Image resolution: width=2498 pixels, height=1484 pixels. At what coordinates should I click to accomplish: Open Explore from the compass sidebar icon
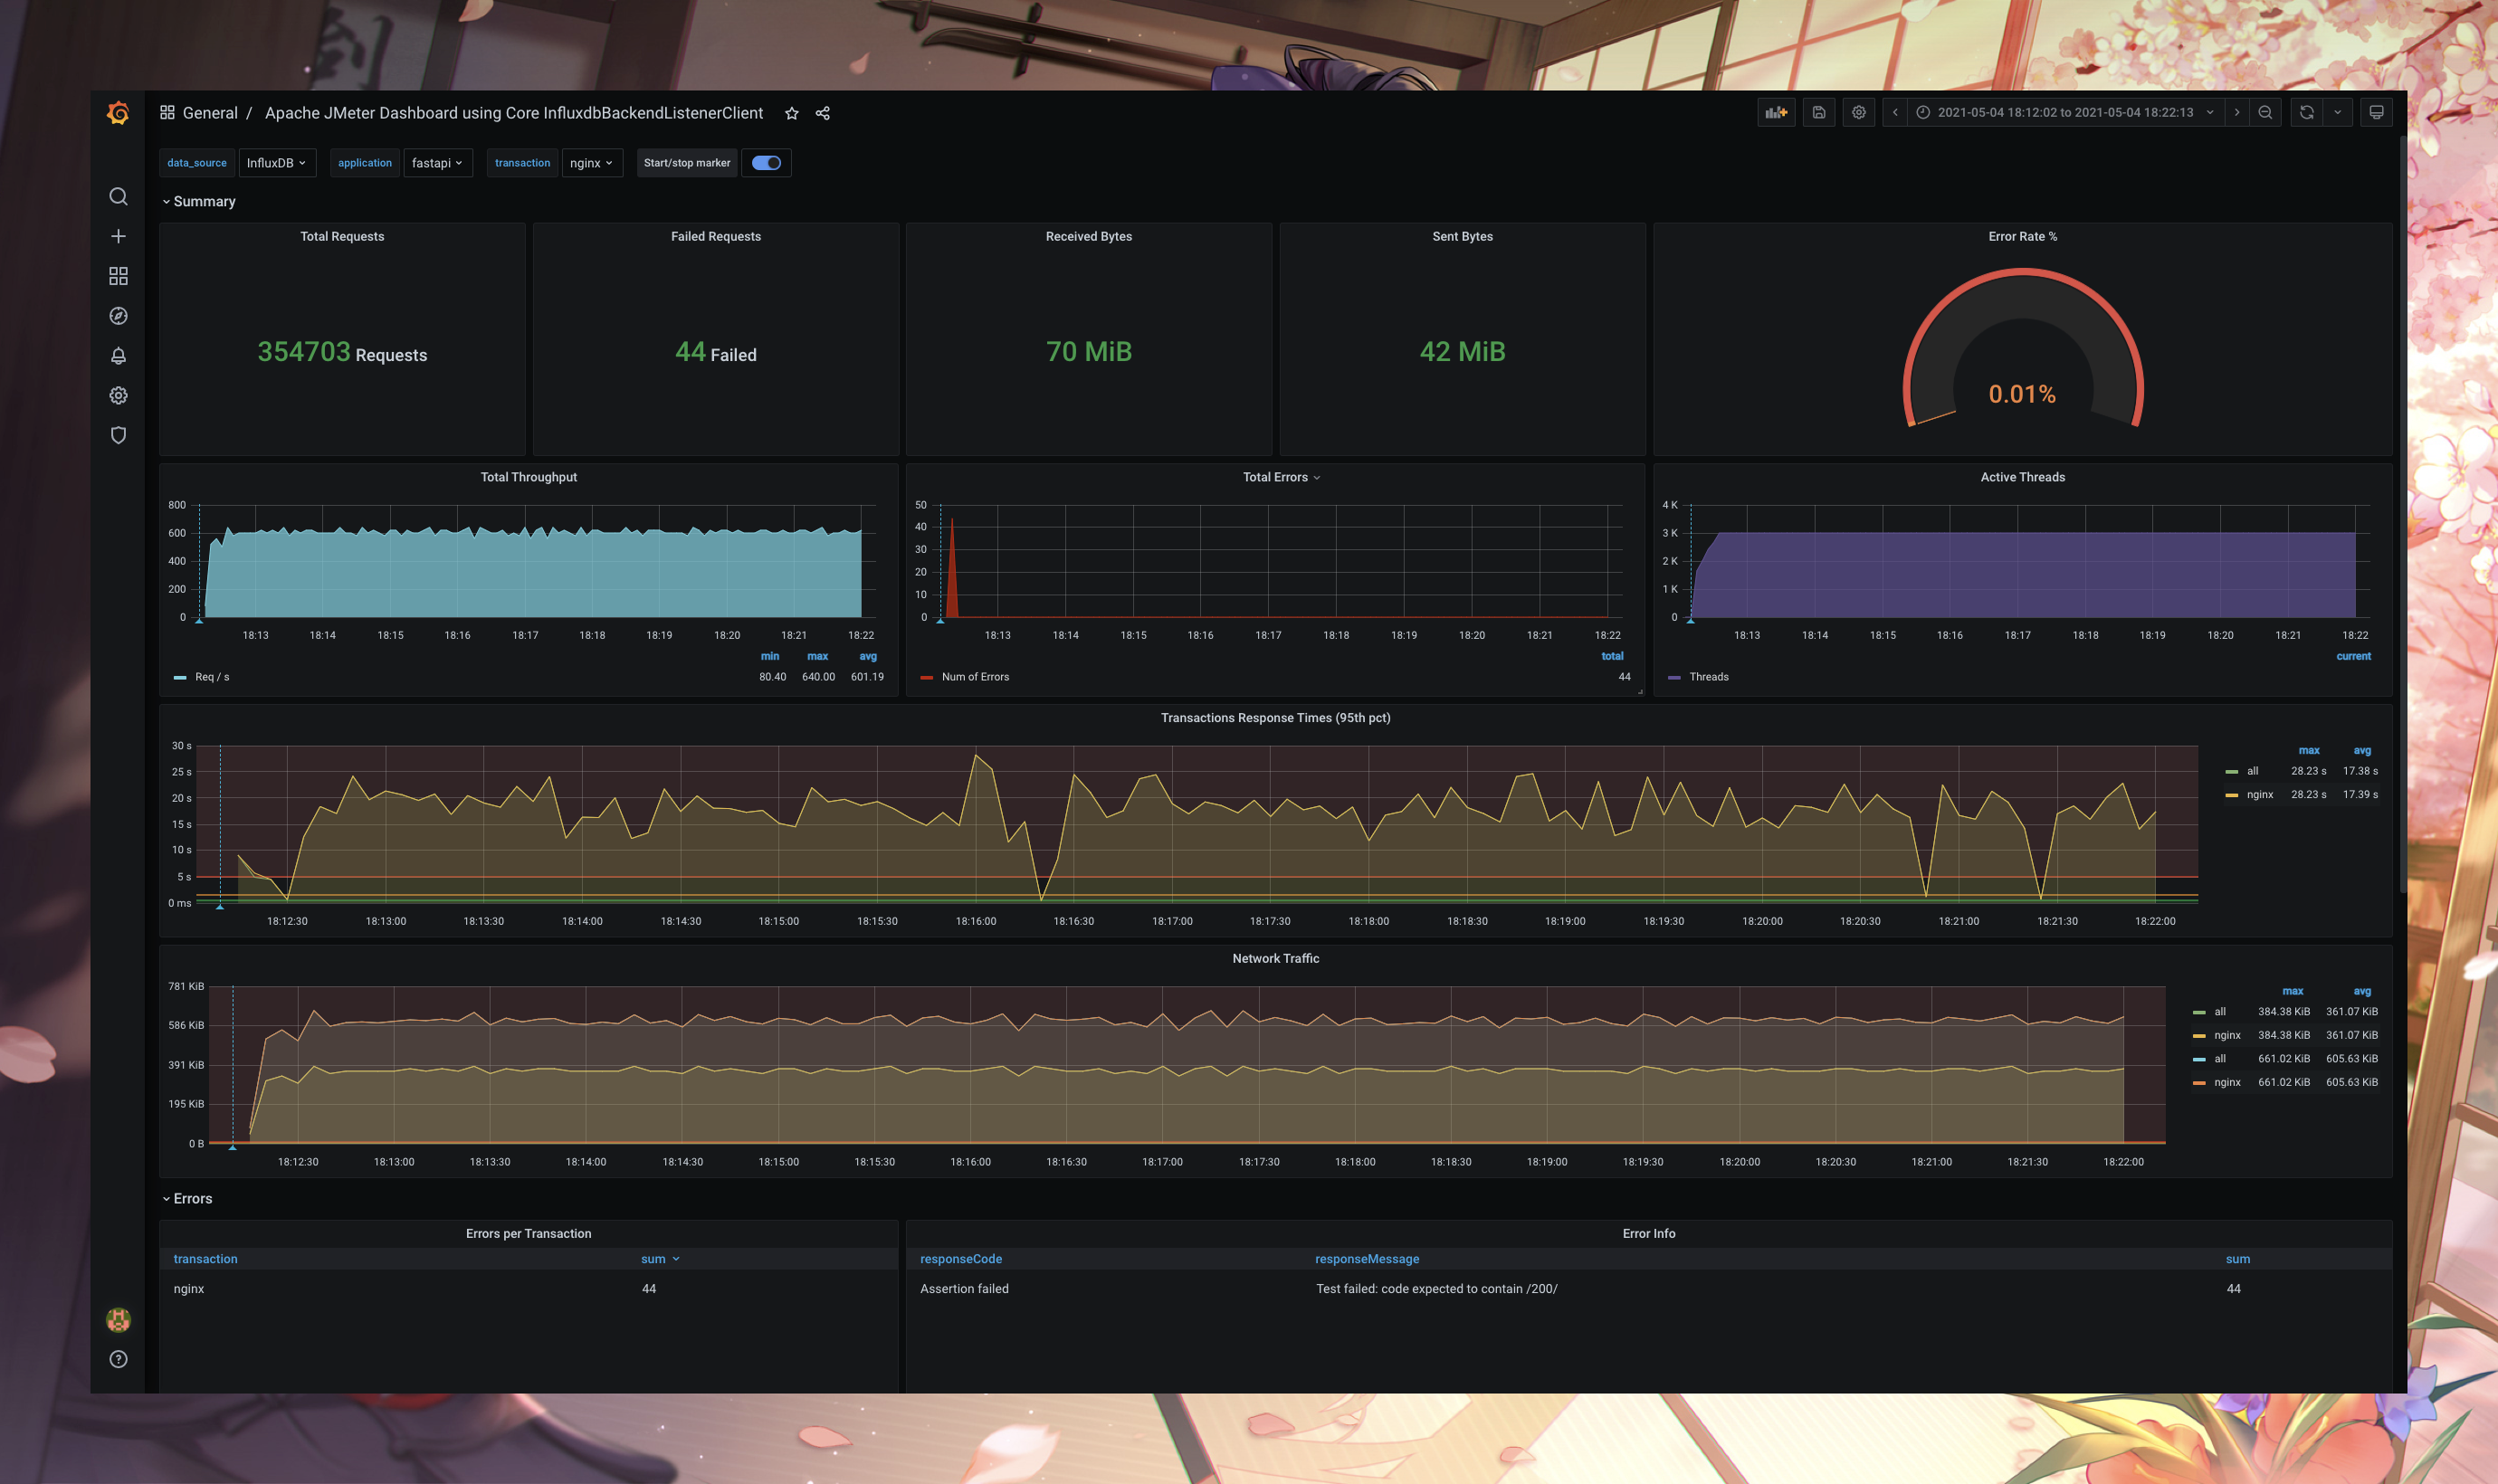pyautogui.click(x=118, y=315)
